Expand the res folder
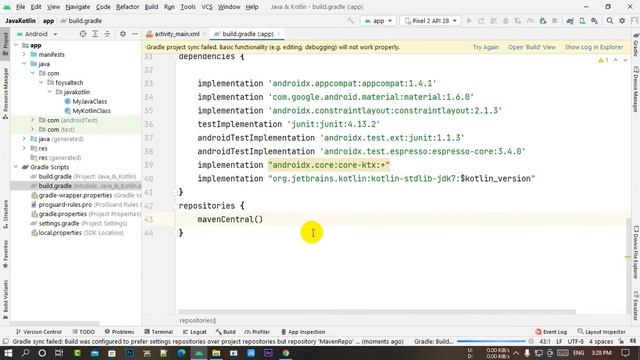This screenshot has height=360, width=640. pos(24,148)
